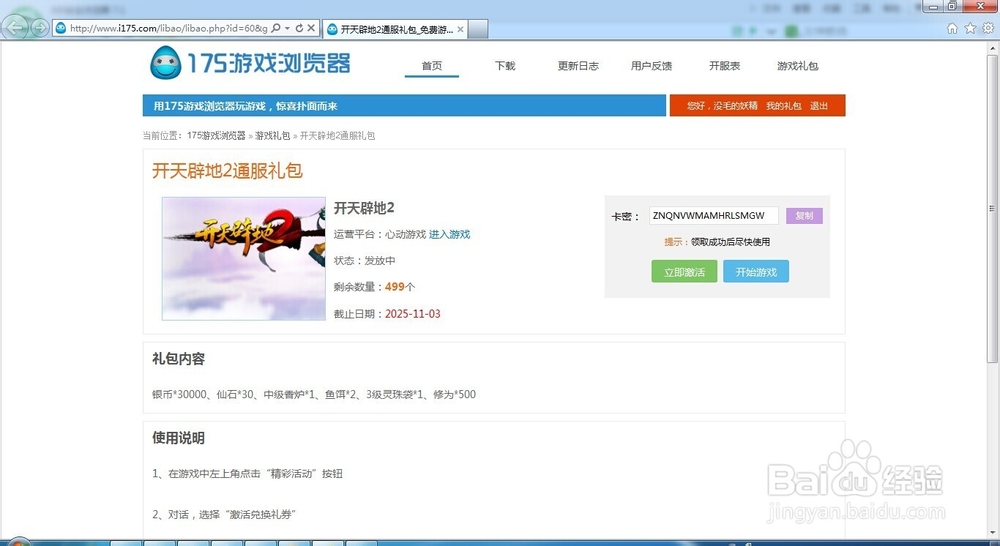Click 退出 to log out
The image size is (1000, 546).
click(x=819, y=106)
